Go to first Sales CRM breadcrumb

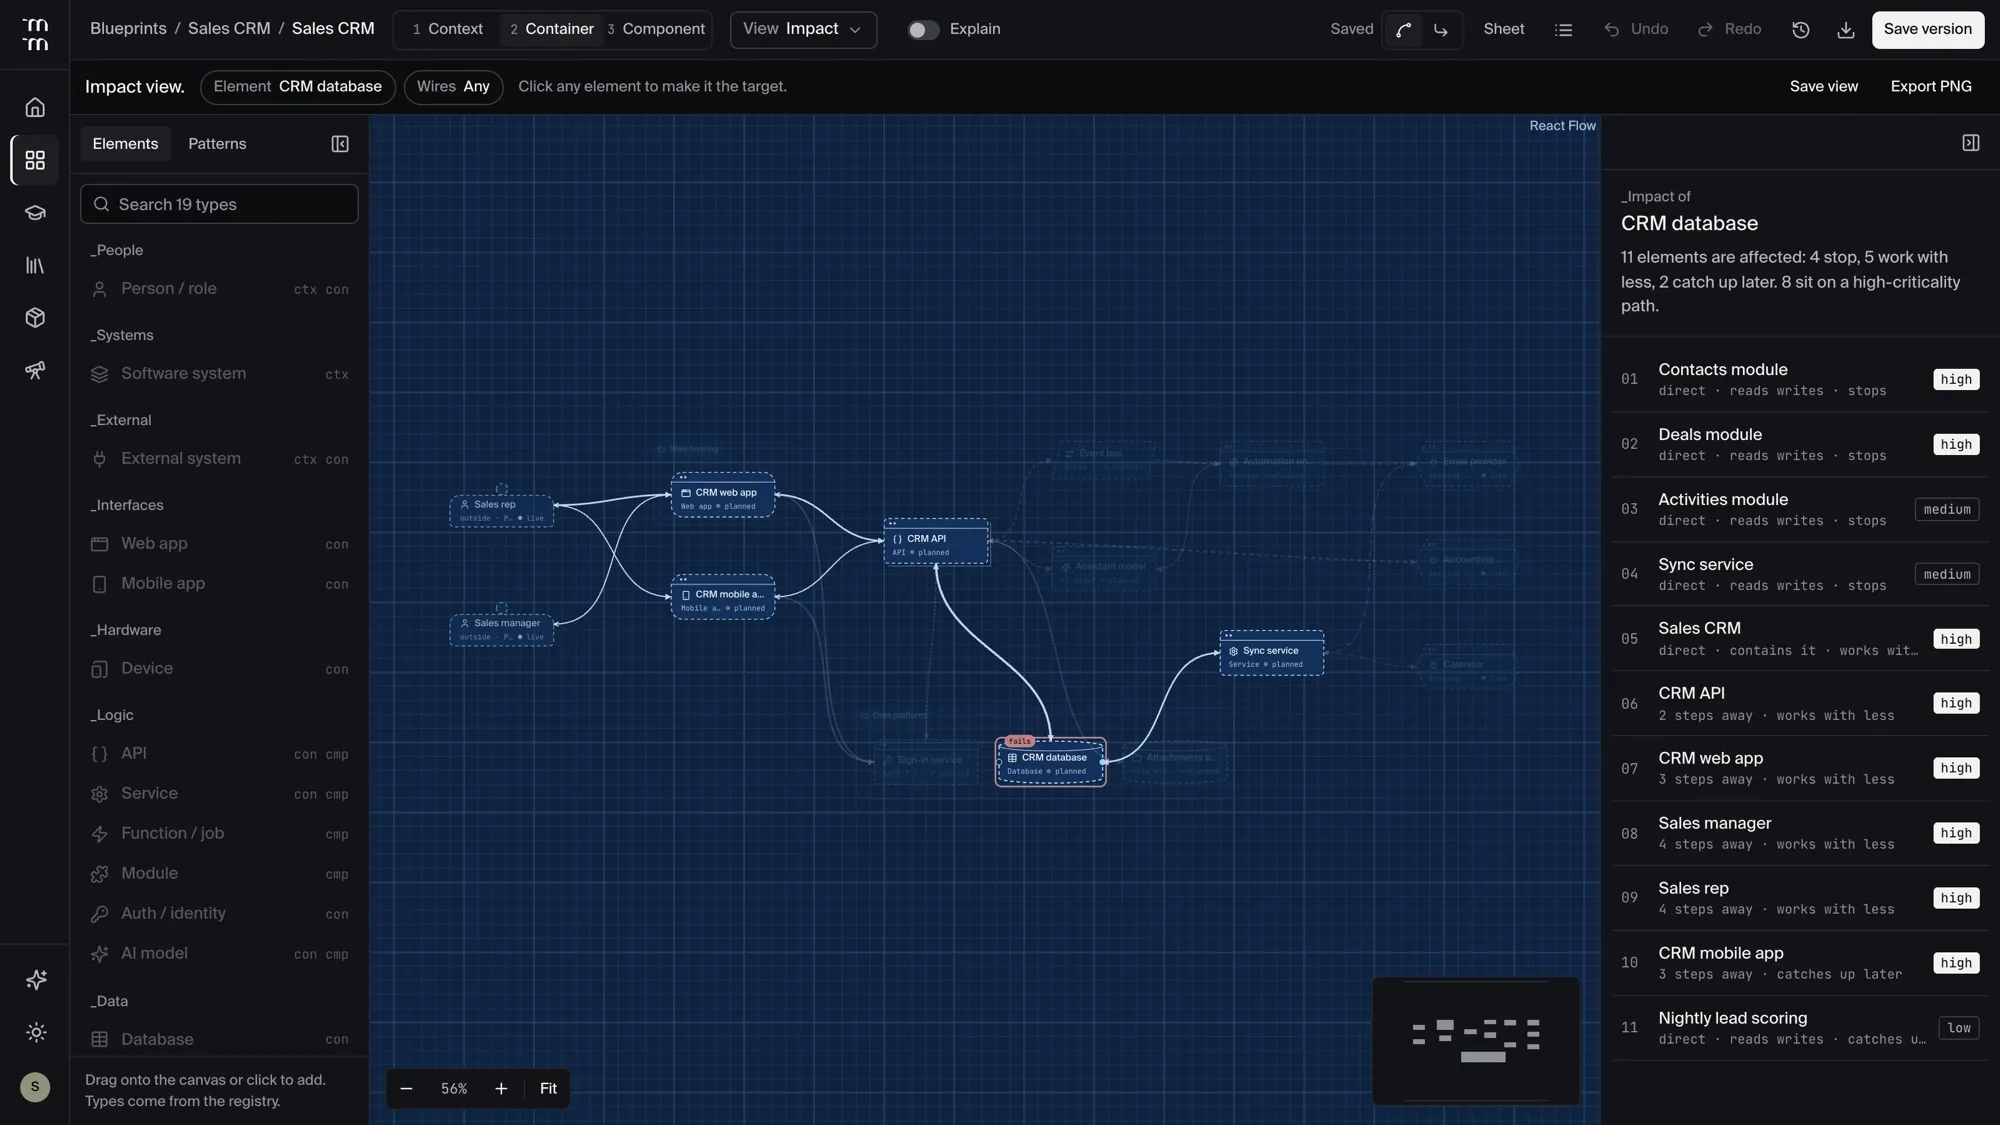point(229,29)
